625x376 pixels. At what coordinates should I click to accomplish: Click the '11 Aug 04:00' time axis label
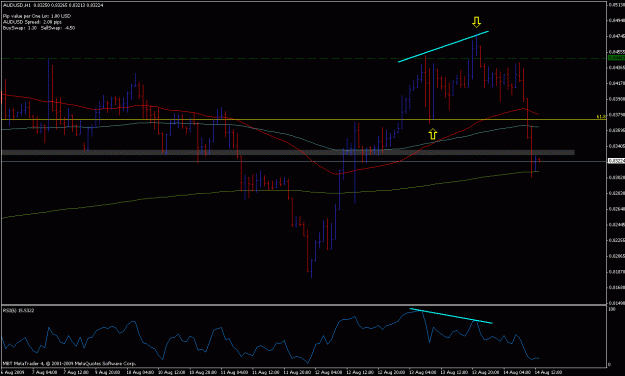click(x=234, y=372)
